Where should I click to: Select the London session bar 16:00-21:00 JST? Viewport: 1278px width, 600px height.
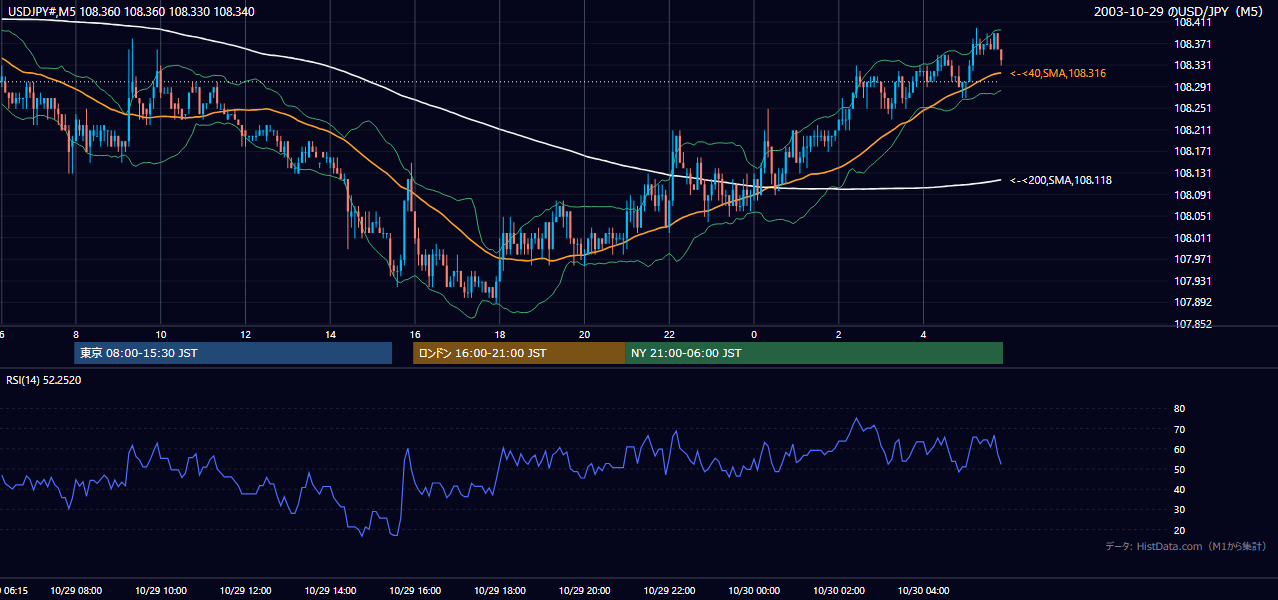(x=519, y=353)
